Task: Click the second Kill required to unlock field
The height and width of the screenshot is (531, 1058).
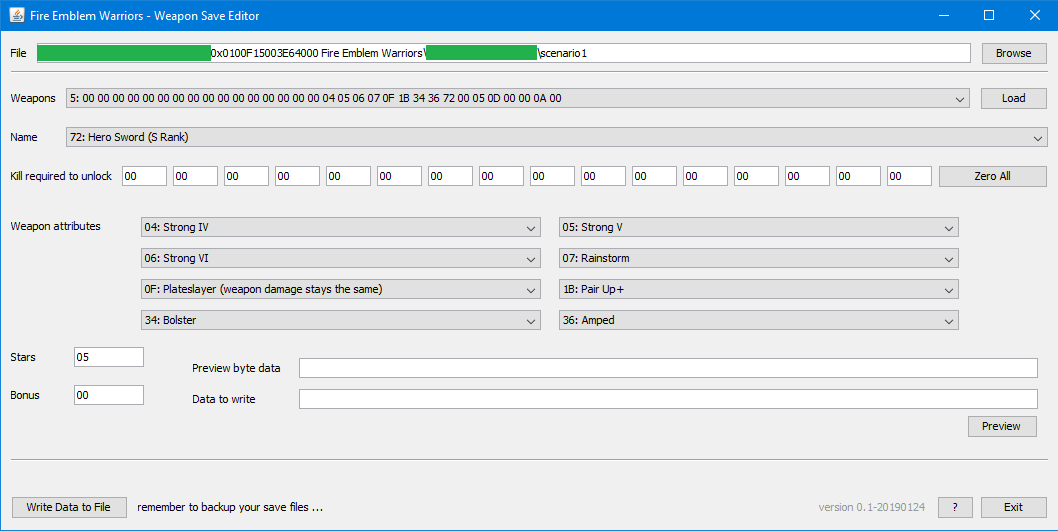Action: [x=195, y=176]
